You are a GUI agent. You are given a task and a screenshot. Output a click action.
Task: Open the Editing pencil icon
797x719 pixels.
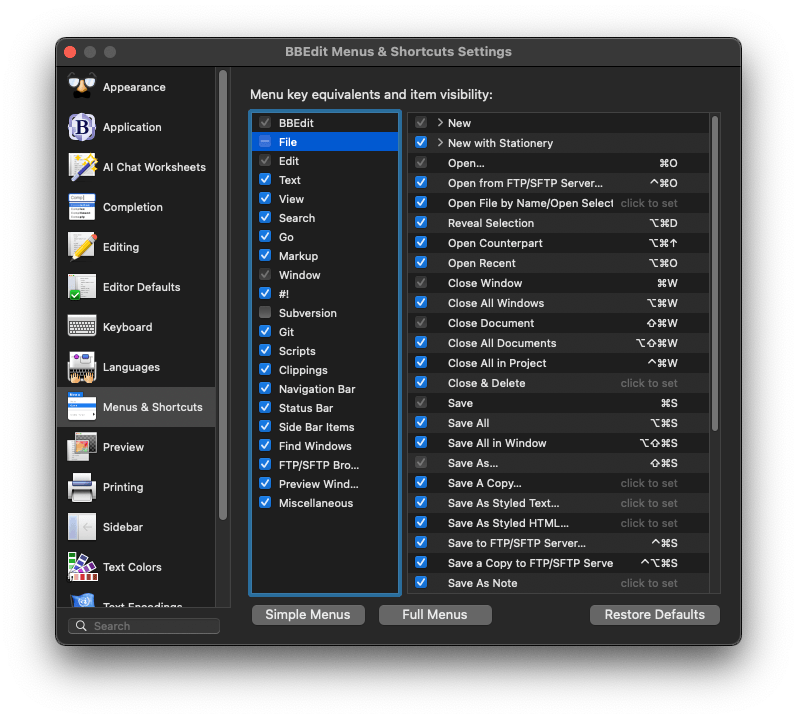pyautogui.click(x=82, y=247)
